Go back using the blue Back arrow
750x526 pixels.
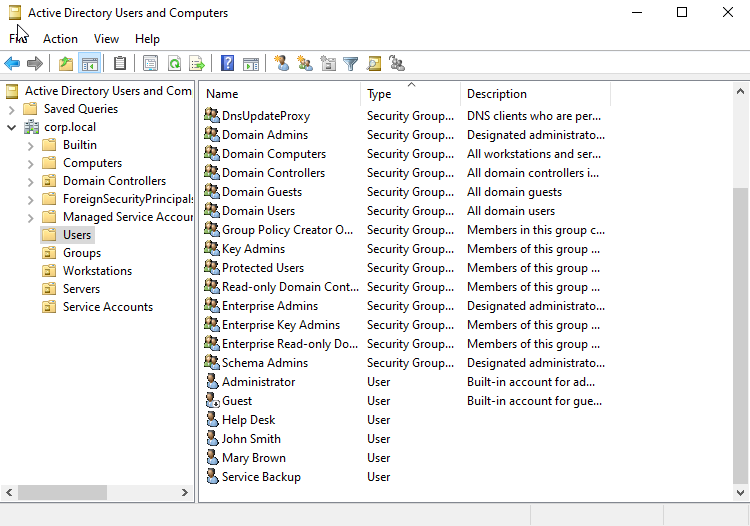(x=12, y=63)
